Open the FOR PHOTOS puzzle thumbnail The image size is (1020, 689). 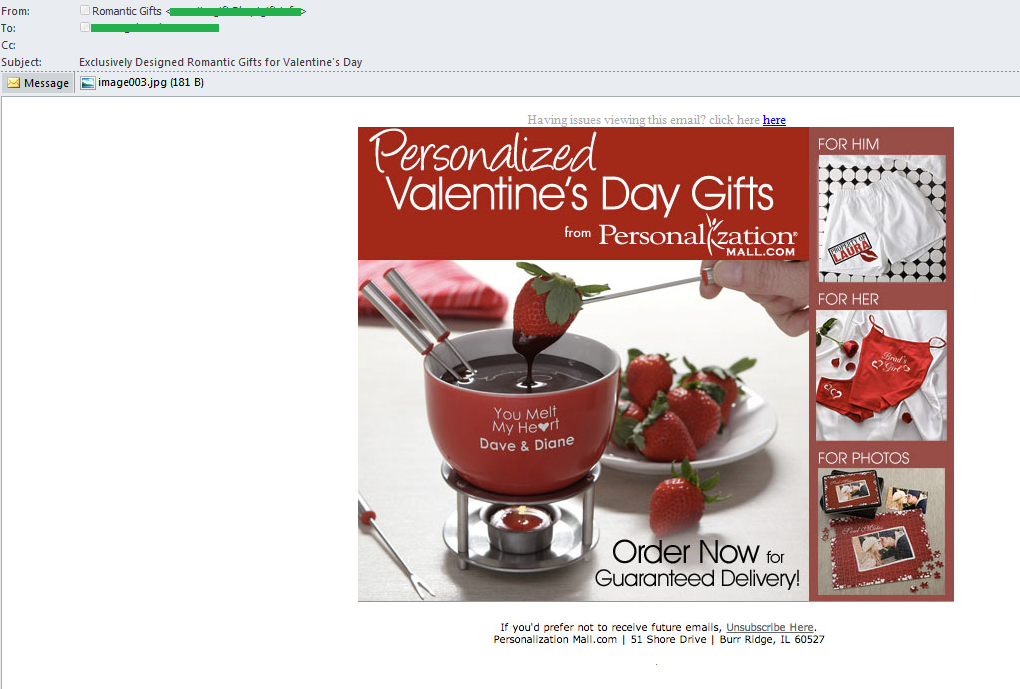click(x=881, y=532)
